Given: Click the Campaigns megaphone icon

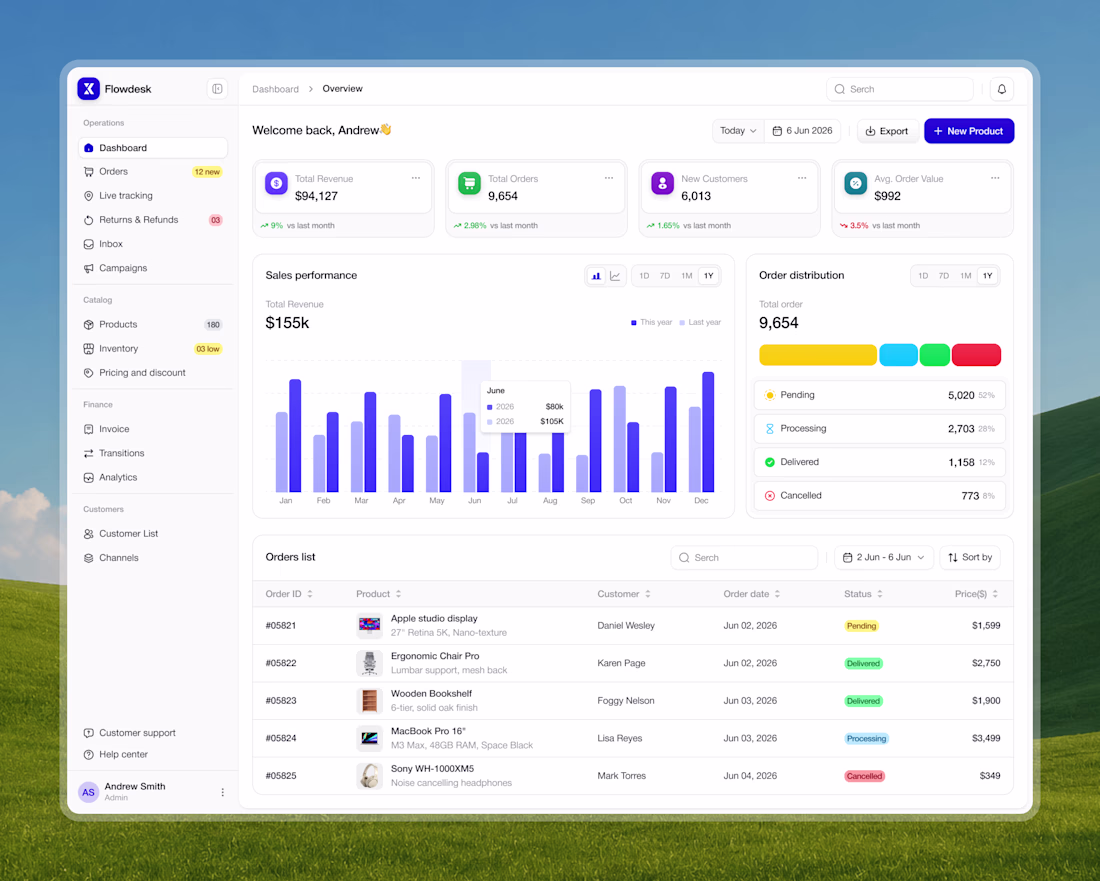Looking at the screenshot, I should click(x=88, y=269).
